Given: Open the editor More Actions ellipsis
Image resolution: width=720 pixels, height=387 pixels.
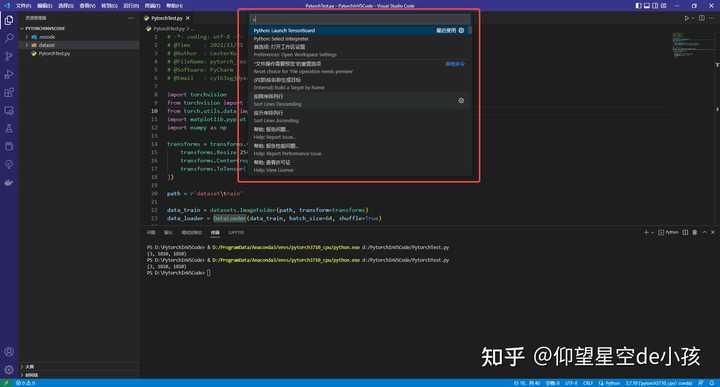Looking at the screenshot, I should (x=712, y=18).
